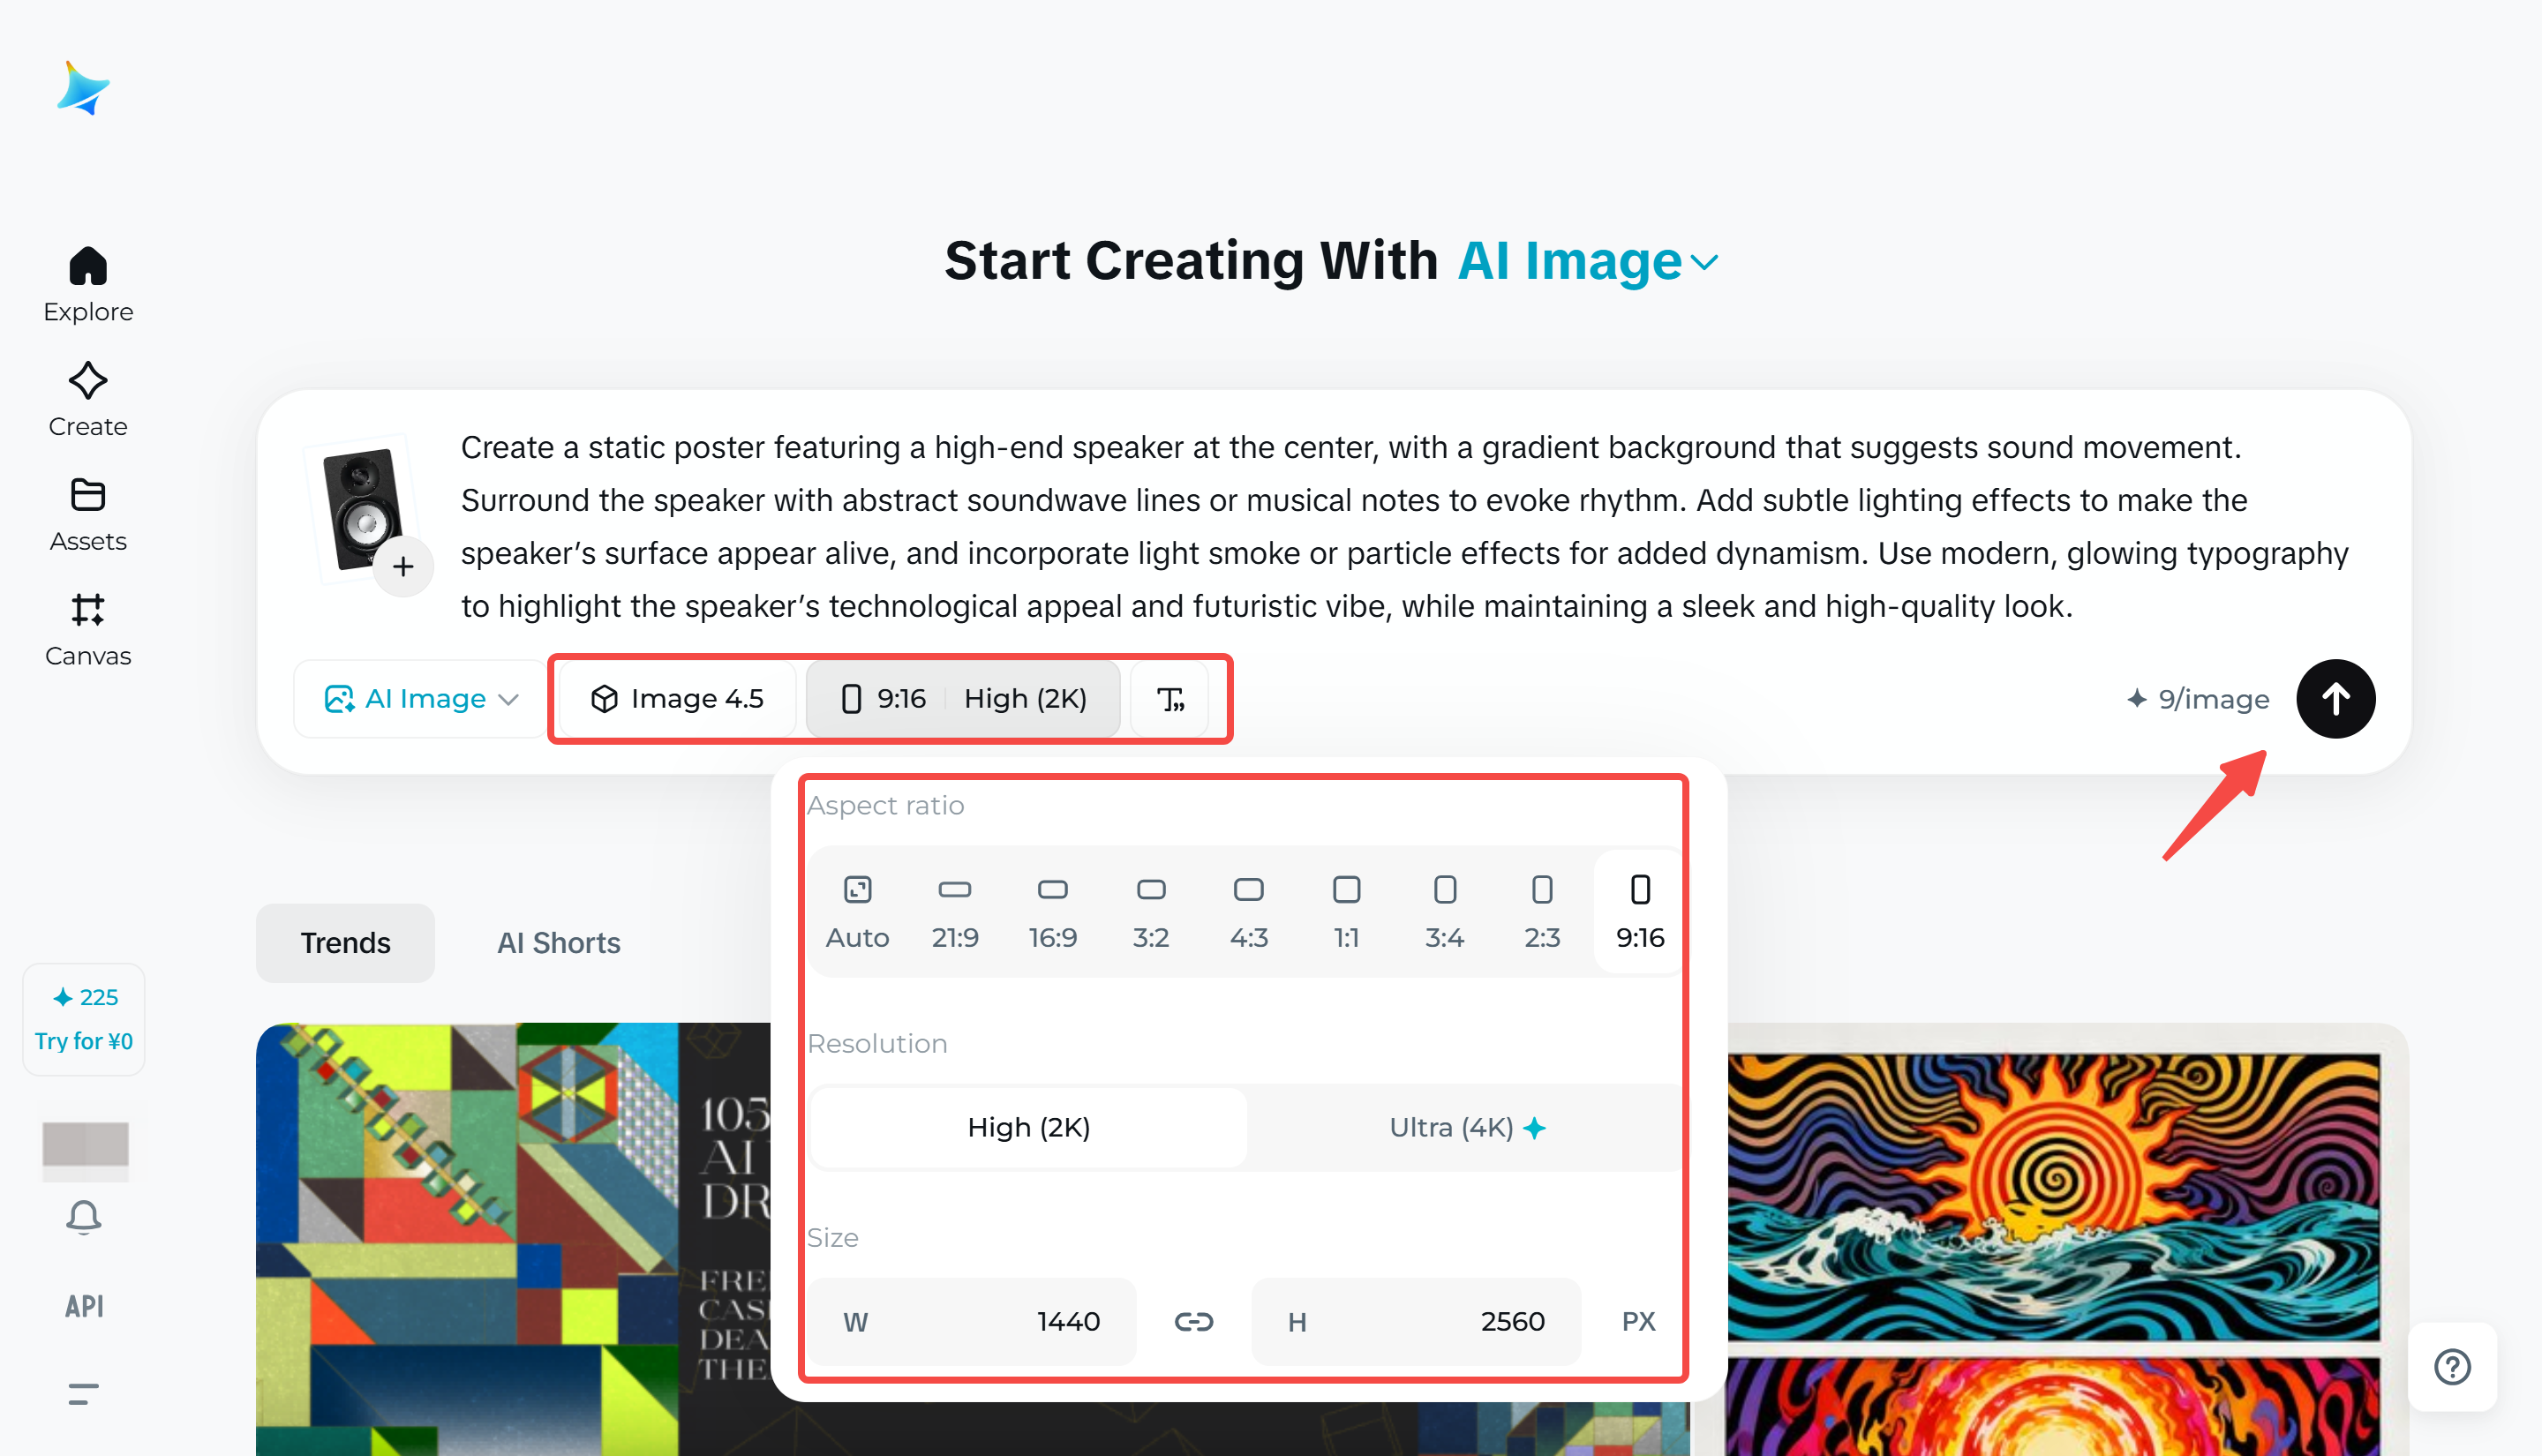The image size is (2542, 1456).
Task: Expand the AI Image mode dropdown
Action: tap(421, 699)
